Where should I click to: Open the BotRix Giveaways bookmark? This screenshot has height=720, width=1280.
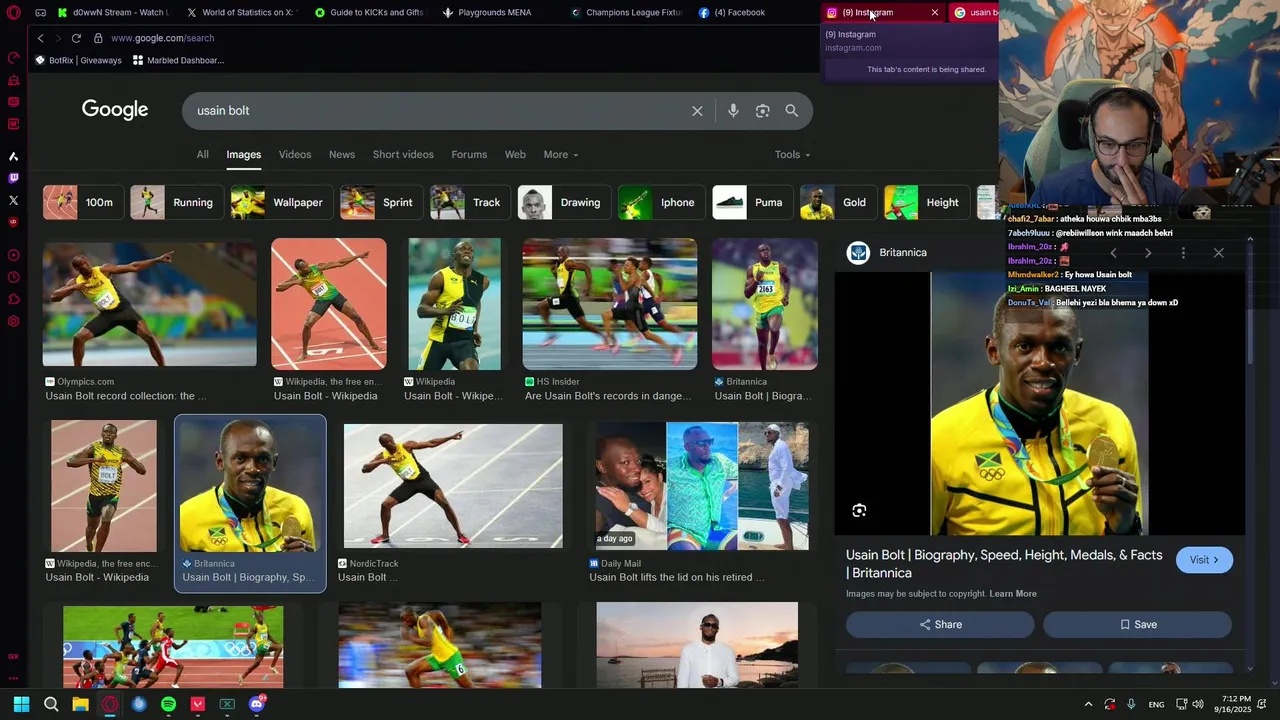pos(78,60)
